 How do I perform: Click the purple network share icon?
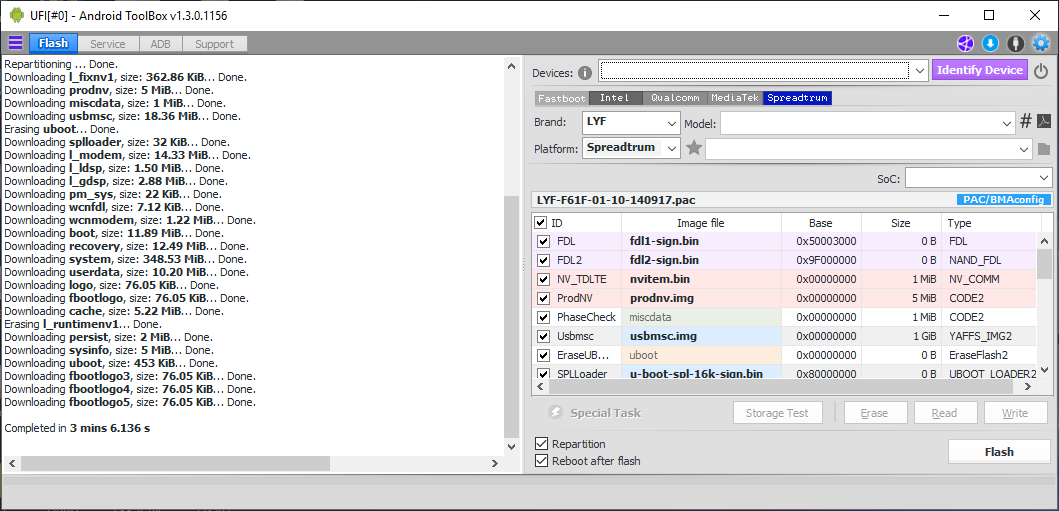[965, 44]
